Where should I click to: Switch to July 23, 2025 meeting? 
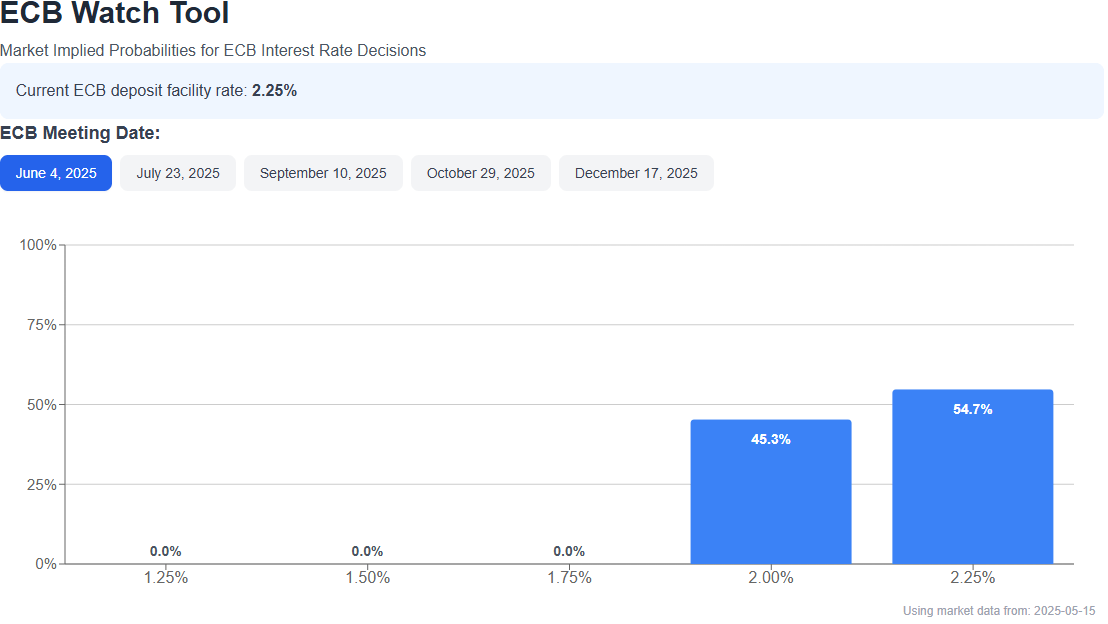pos(178,173)
